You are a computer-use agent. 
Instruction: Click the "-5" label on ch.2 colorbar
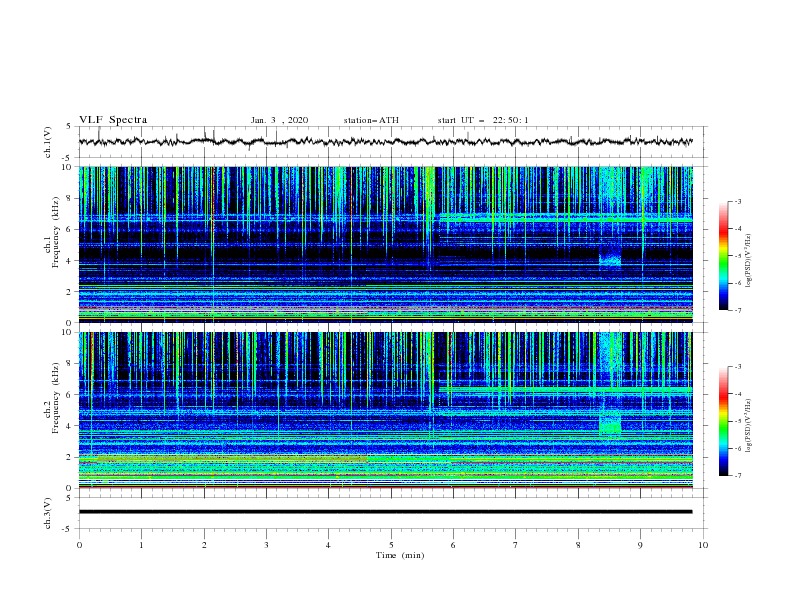pos(737,421)
